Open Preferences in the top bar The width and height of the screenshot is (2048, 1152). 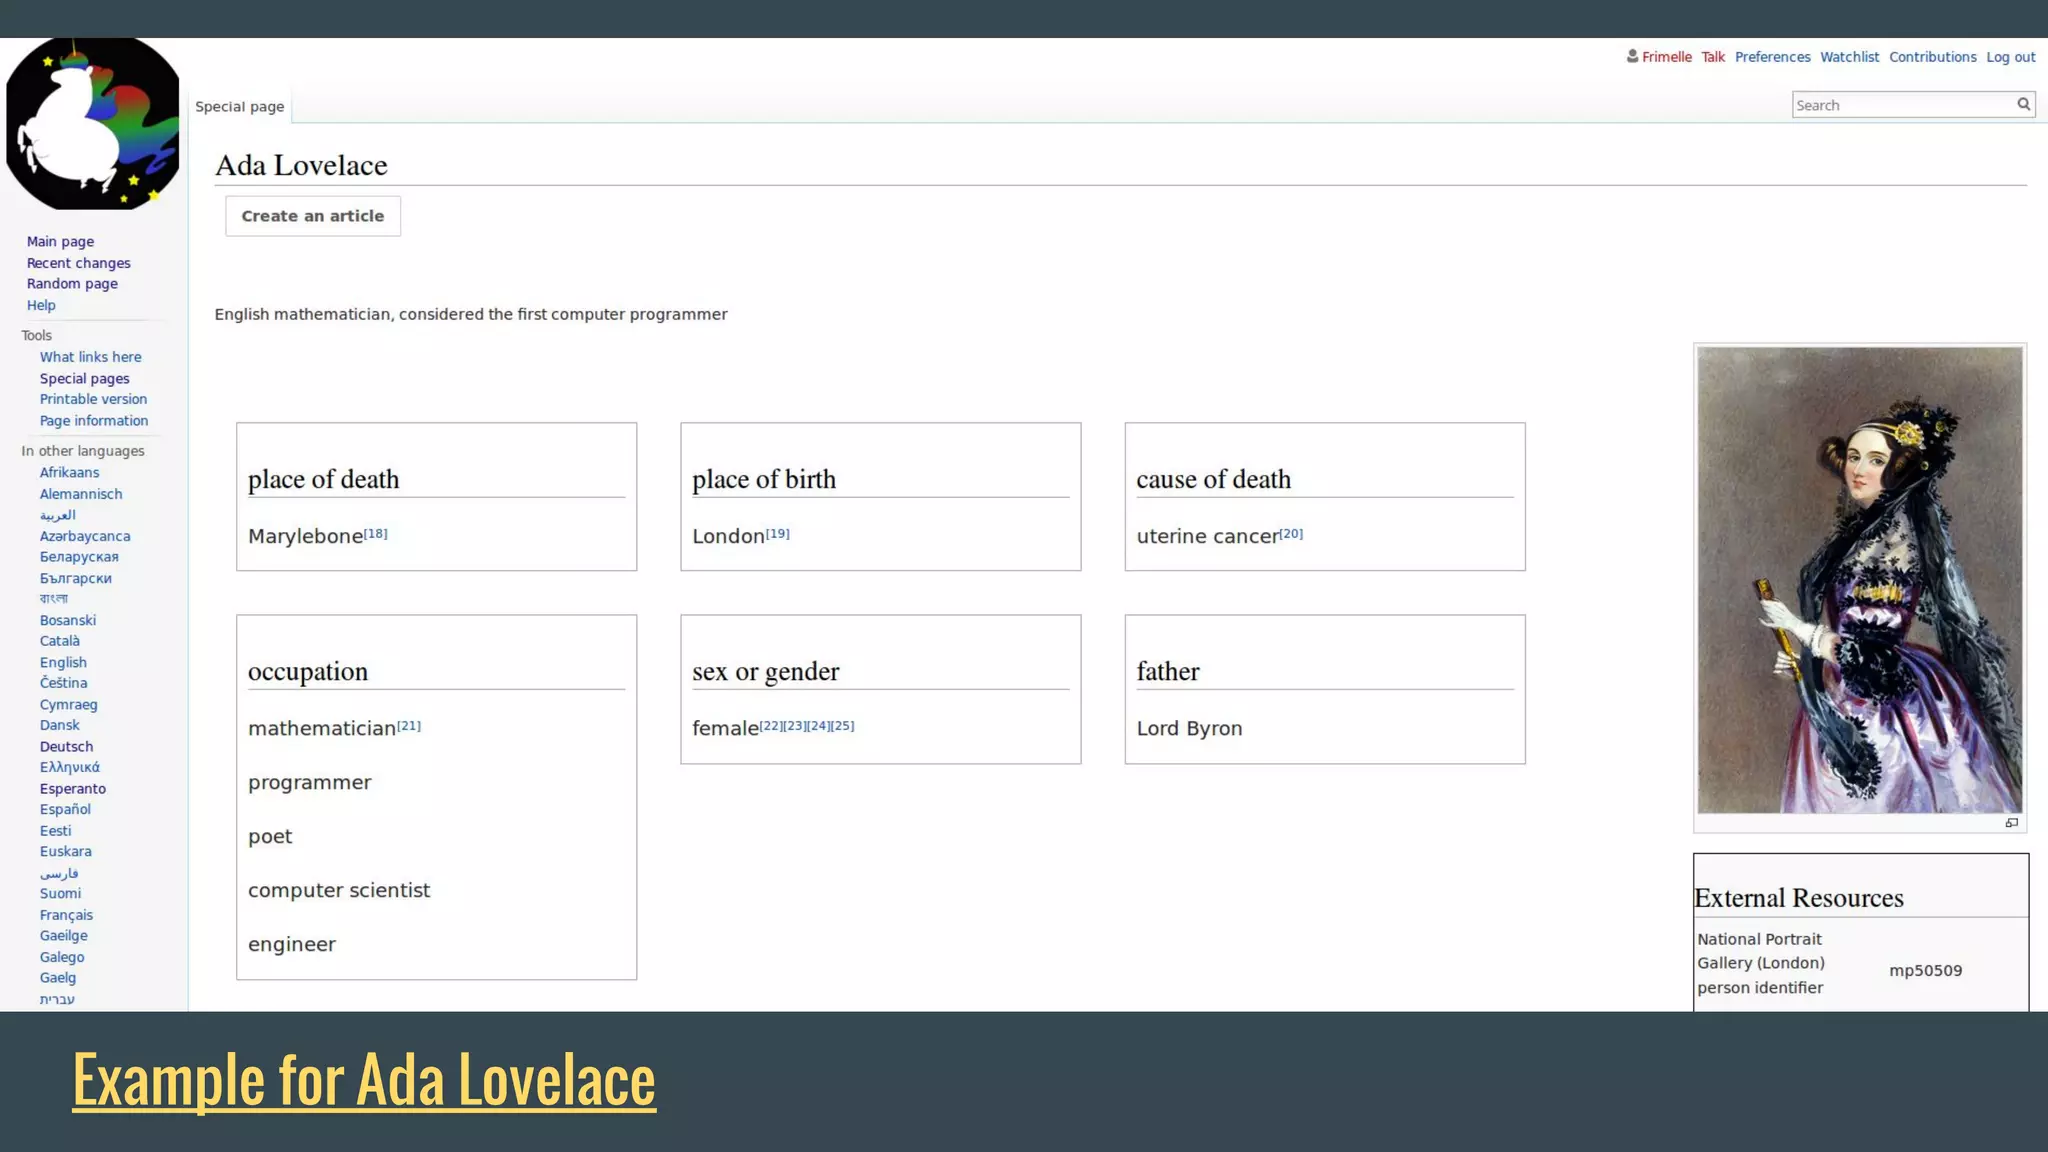[1772, 57]
